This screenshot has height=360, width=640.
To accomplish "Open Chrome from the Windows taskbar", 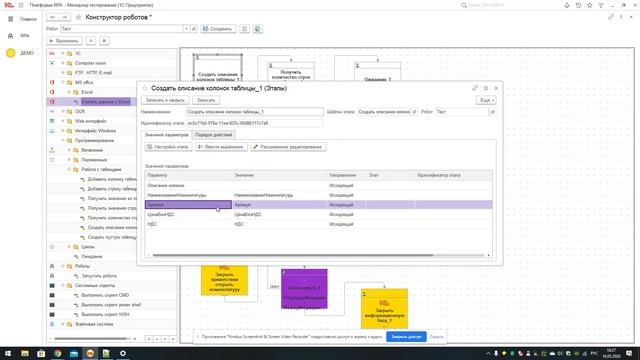I will coord(58,353).
